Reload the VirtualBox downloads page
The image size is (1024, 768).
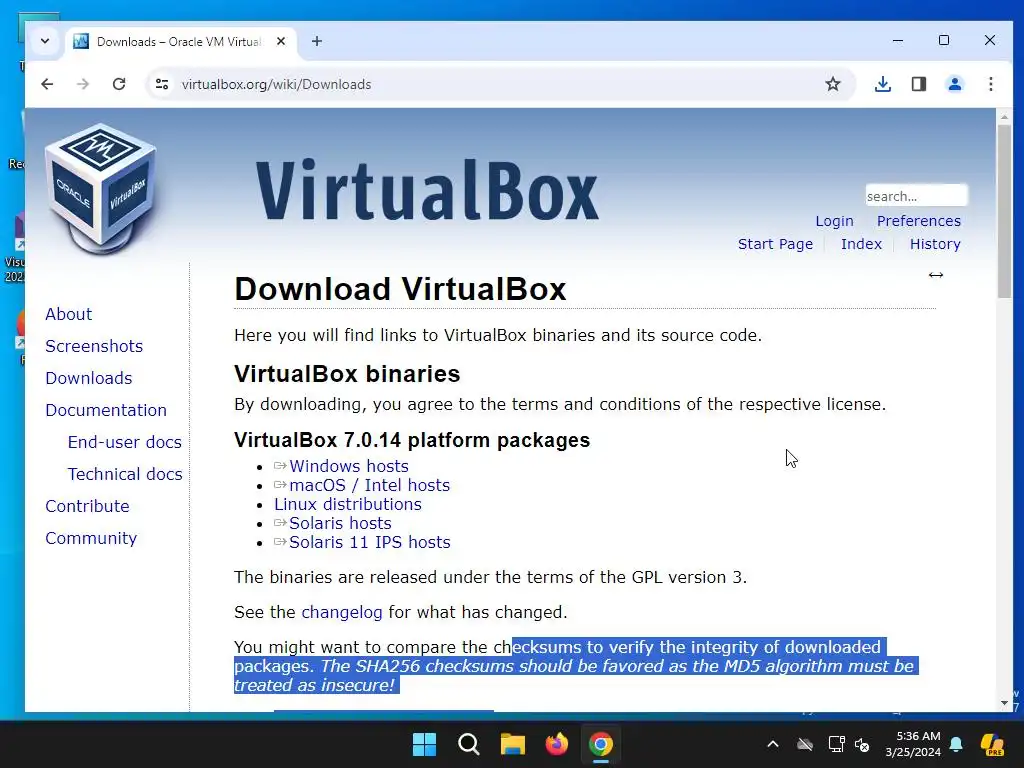point(119,84)
